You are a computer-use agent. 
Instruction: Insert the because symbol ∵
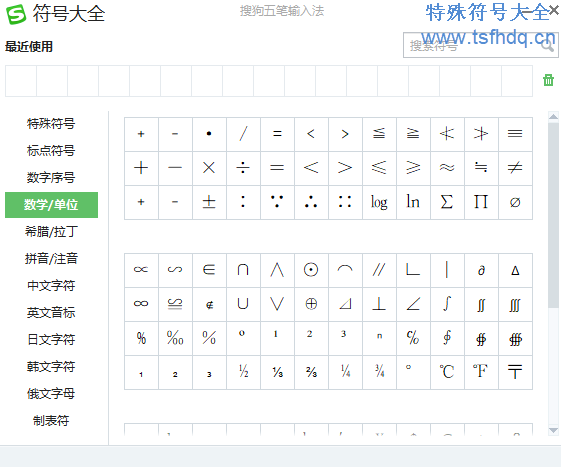click(277, 202)
